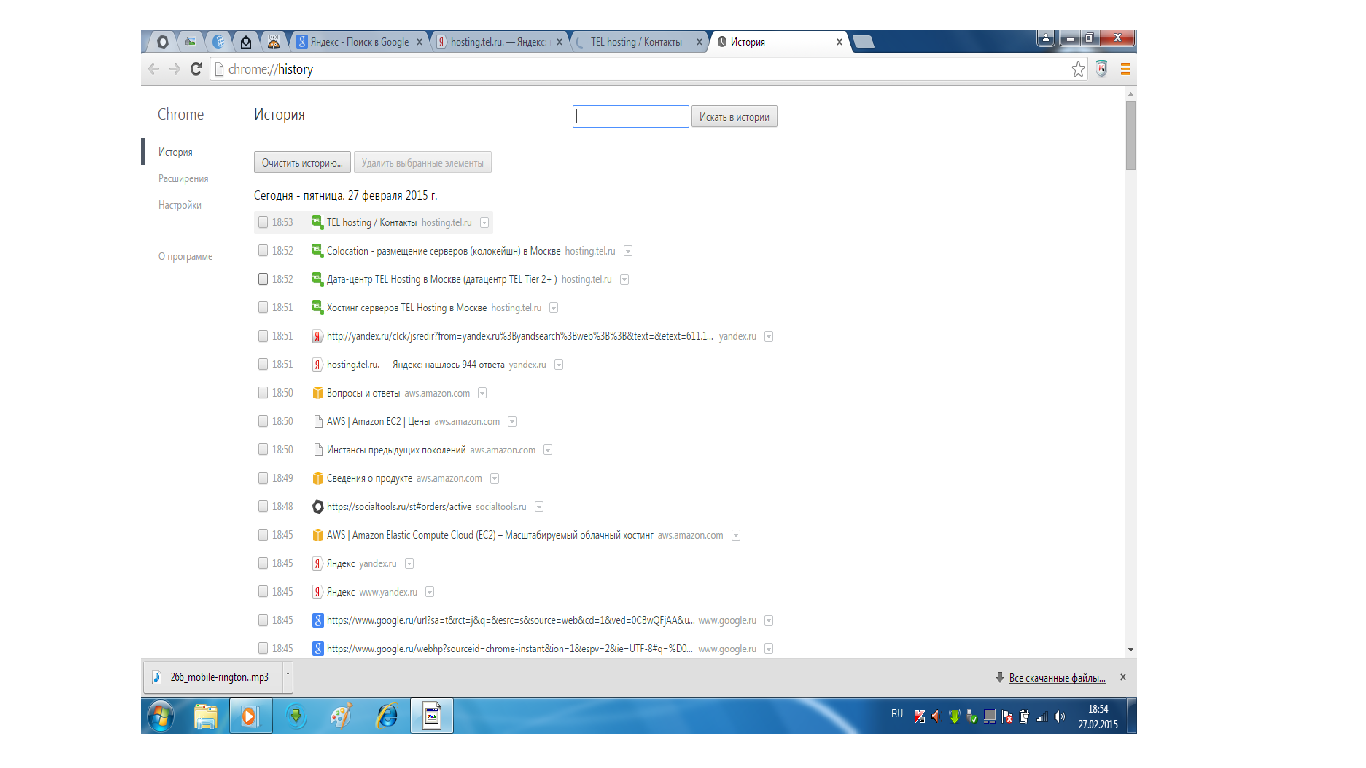Click the Очистить историю button

302,162
